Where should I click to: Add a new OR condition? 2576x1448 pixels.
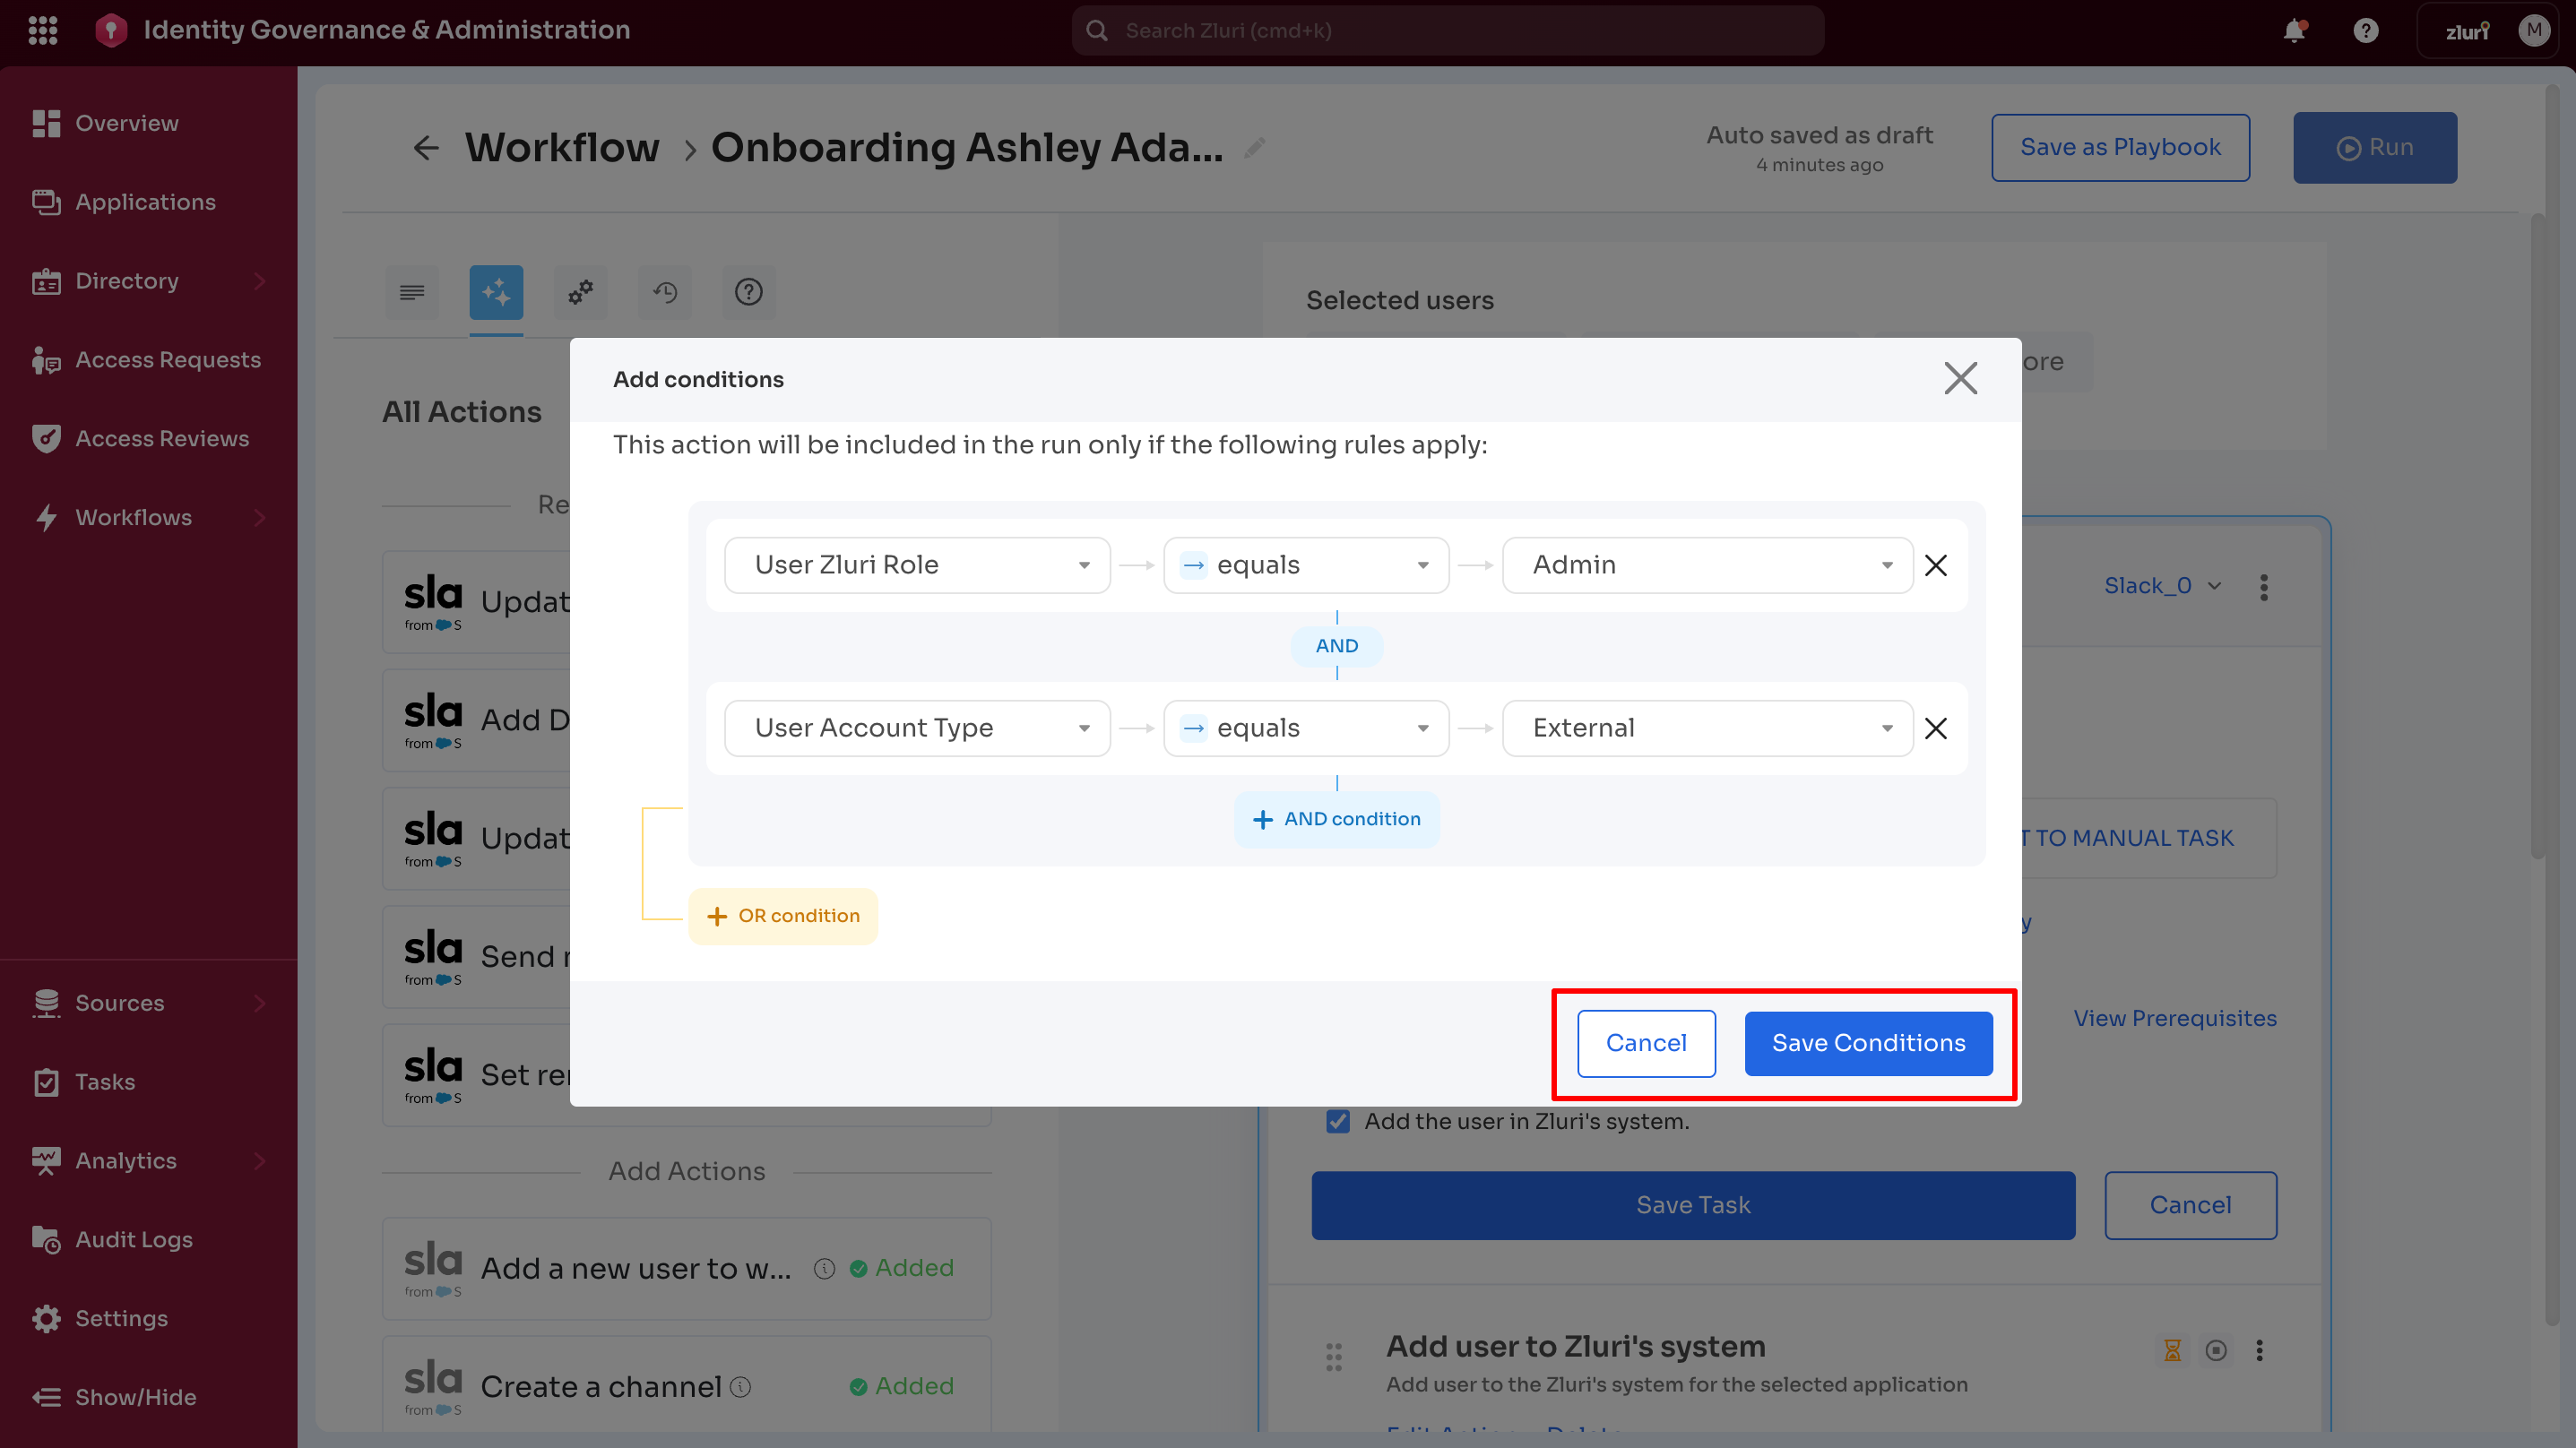click(783, 916)
